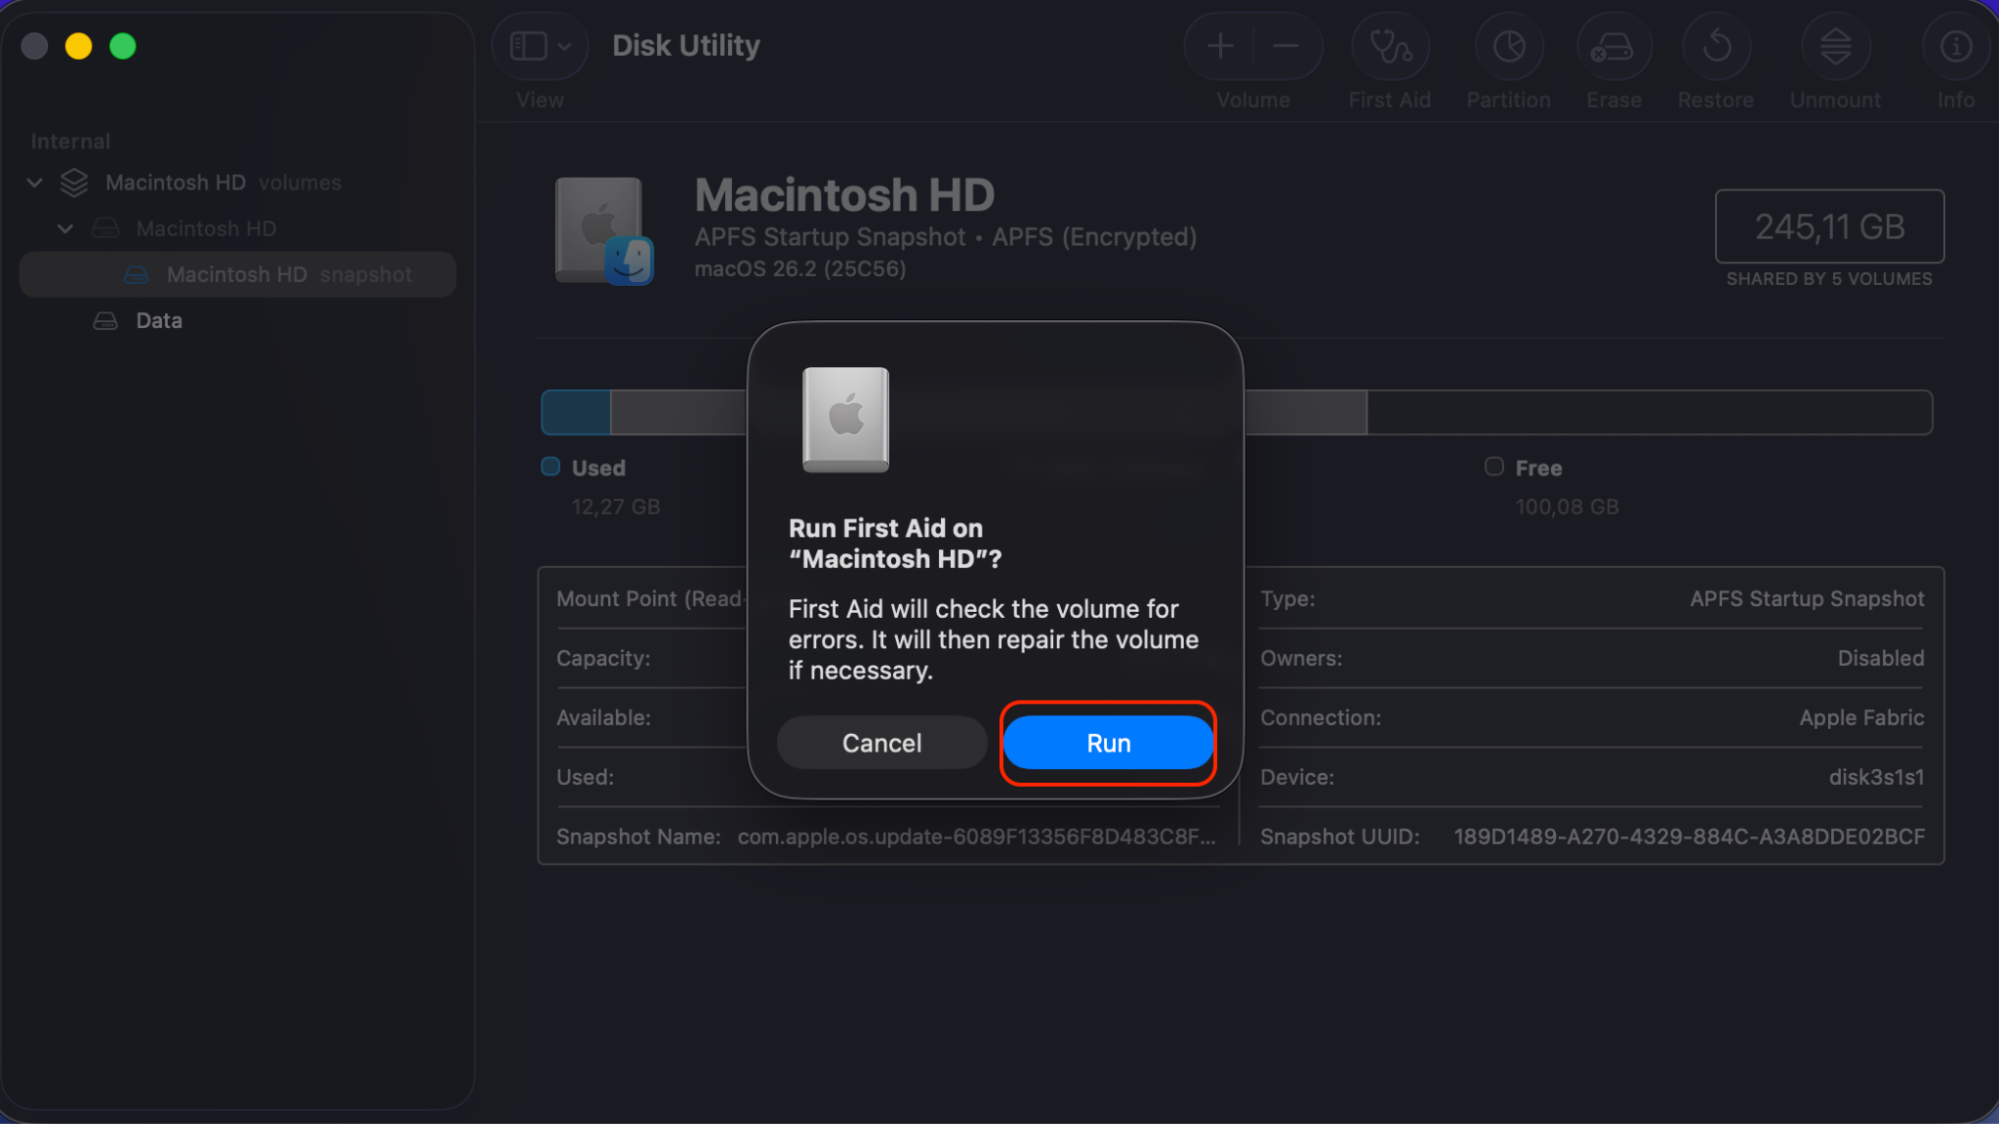This screenshot has width=1999, height=1125.
Task: Click the 245,11 GB capacity badge
Action: pos(1828,226)
